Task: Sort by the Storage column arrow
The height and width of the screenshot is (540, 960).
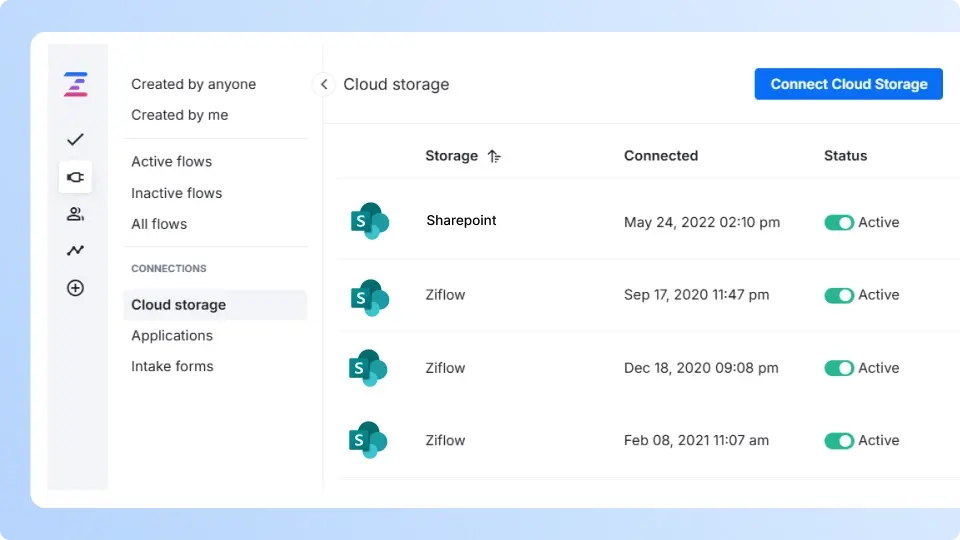Action: [494, 156]
